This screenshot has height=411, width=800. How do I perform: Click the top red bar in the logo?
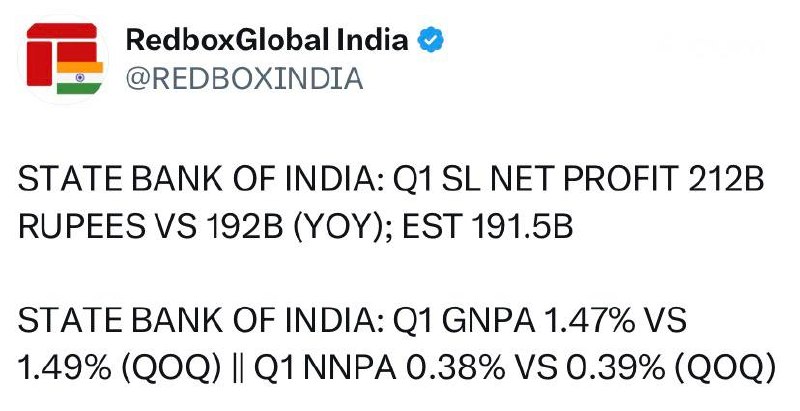[62, 31]
